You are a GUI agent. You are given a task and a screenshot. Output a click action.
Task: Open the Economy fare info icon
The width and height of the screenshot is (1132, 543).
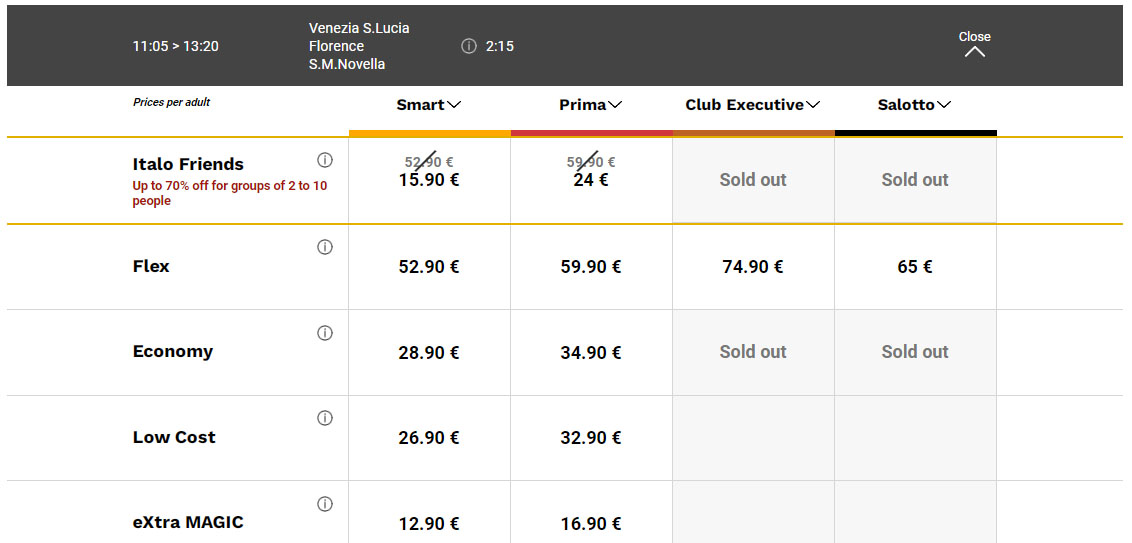click(x=325, y=333)
